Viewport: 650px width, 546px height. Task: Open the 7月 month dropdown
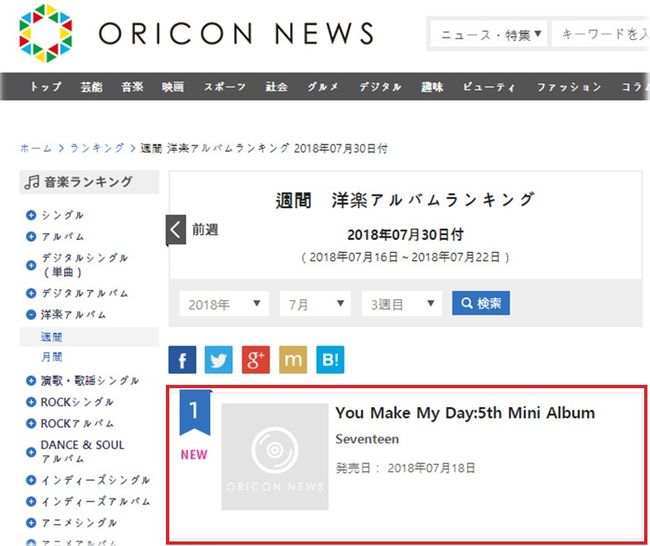(315, 304)
